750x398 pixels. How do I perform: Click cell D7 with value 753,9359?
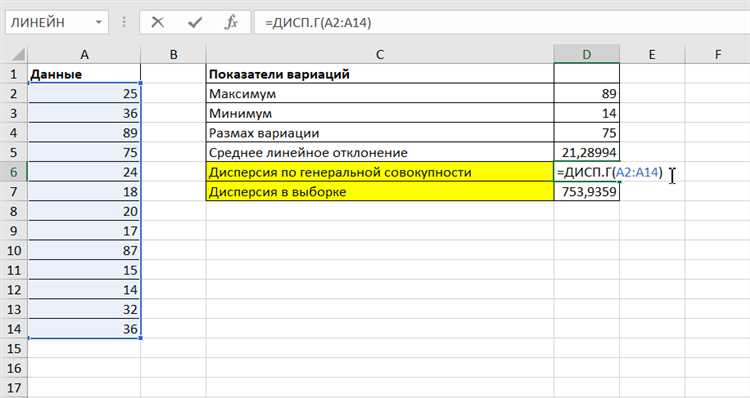586,192
